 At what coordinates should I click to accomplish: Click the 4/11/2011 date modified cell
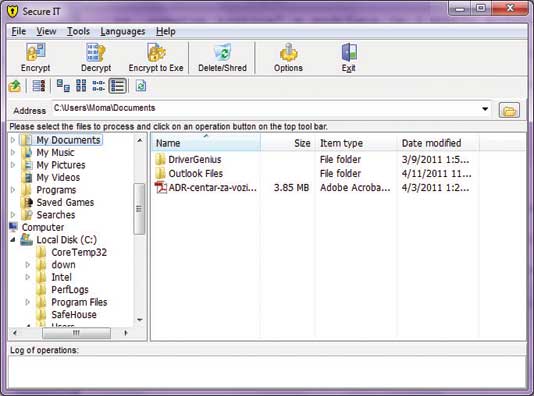tap(436, 173)
